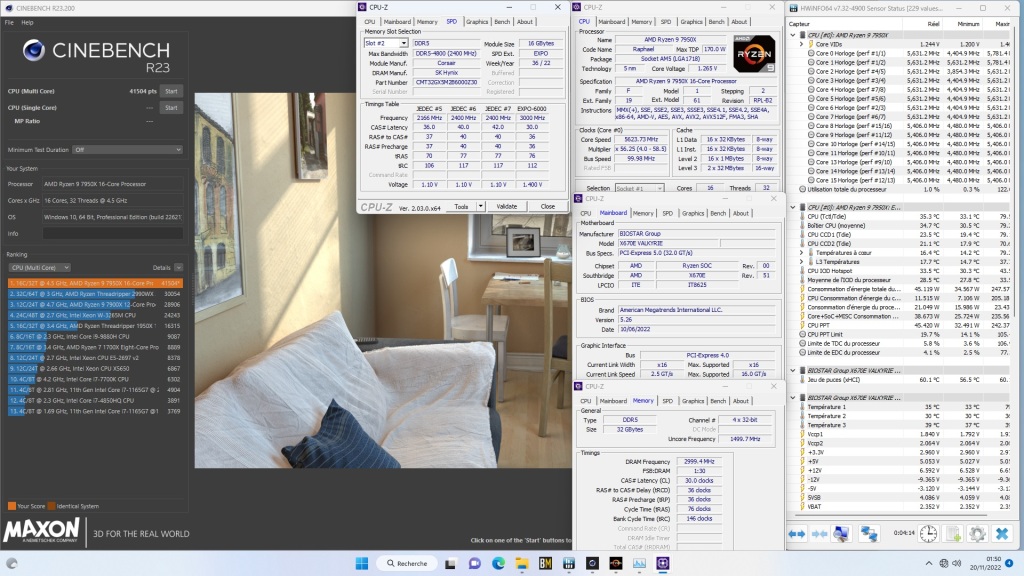Open the Details dropdown arrow in Ranking

[178, 268]
